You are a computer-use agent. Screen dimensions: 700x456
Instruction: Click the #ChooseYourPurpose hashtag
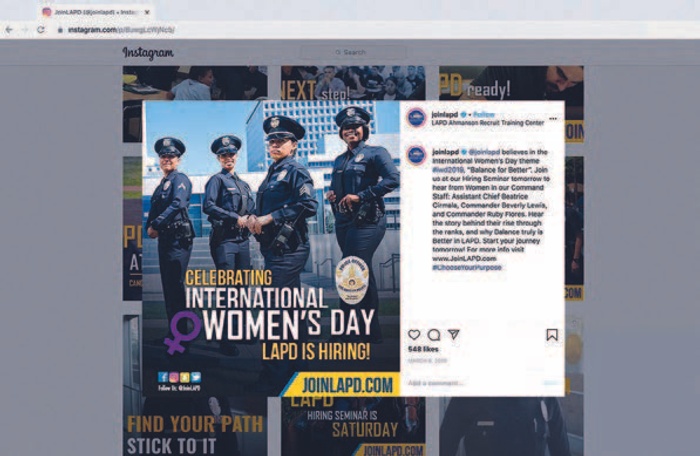[x=467, y=267]
